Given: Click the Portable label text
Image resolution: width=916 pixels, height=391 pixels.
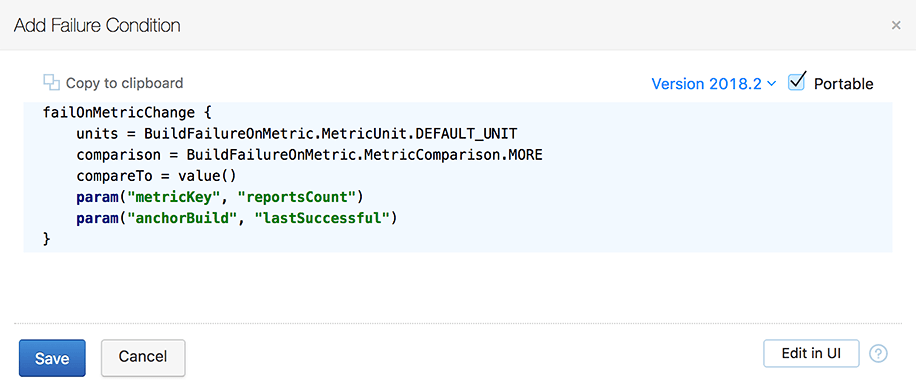Looking at the screenshot, I should pos(844,84).
